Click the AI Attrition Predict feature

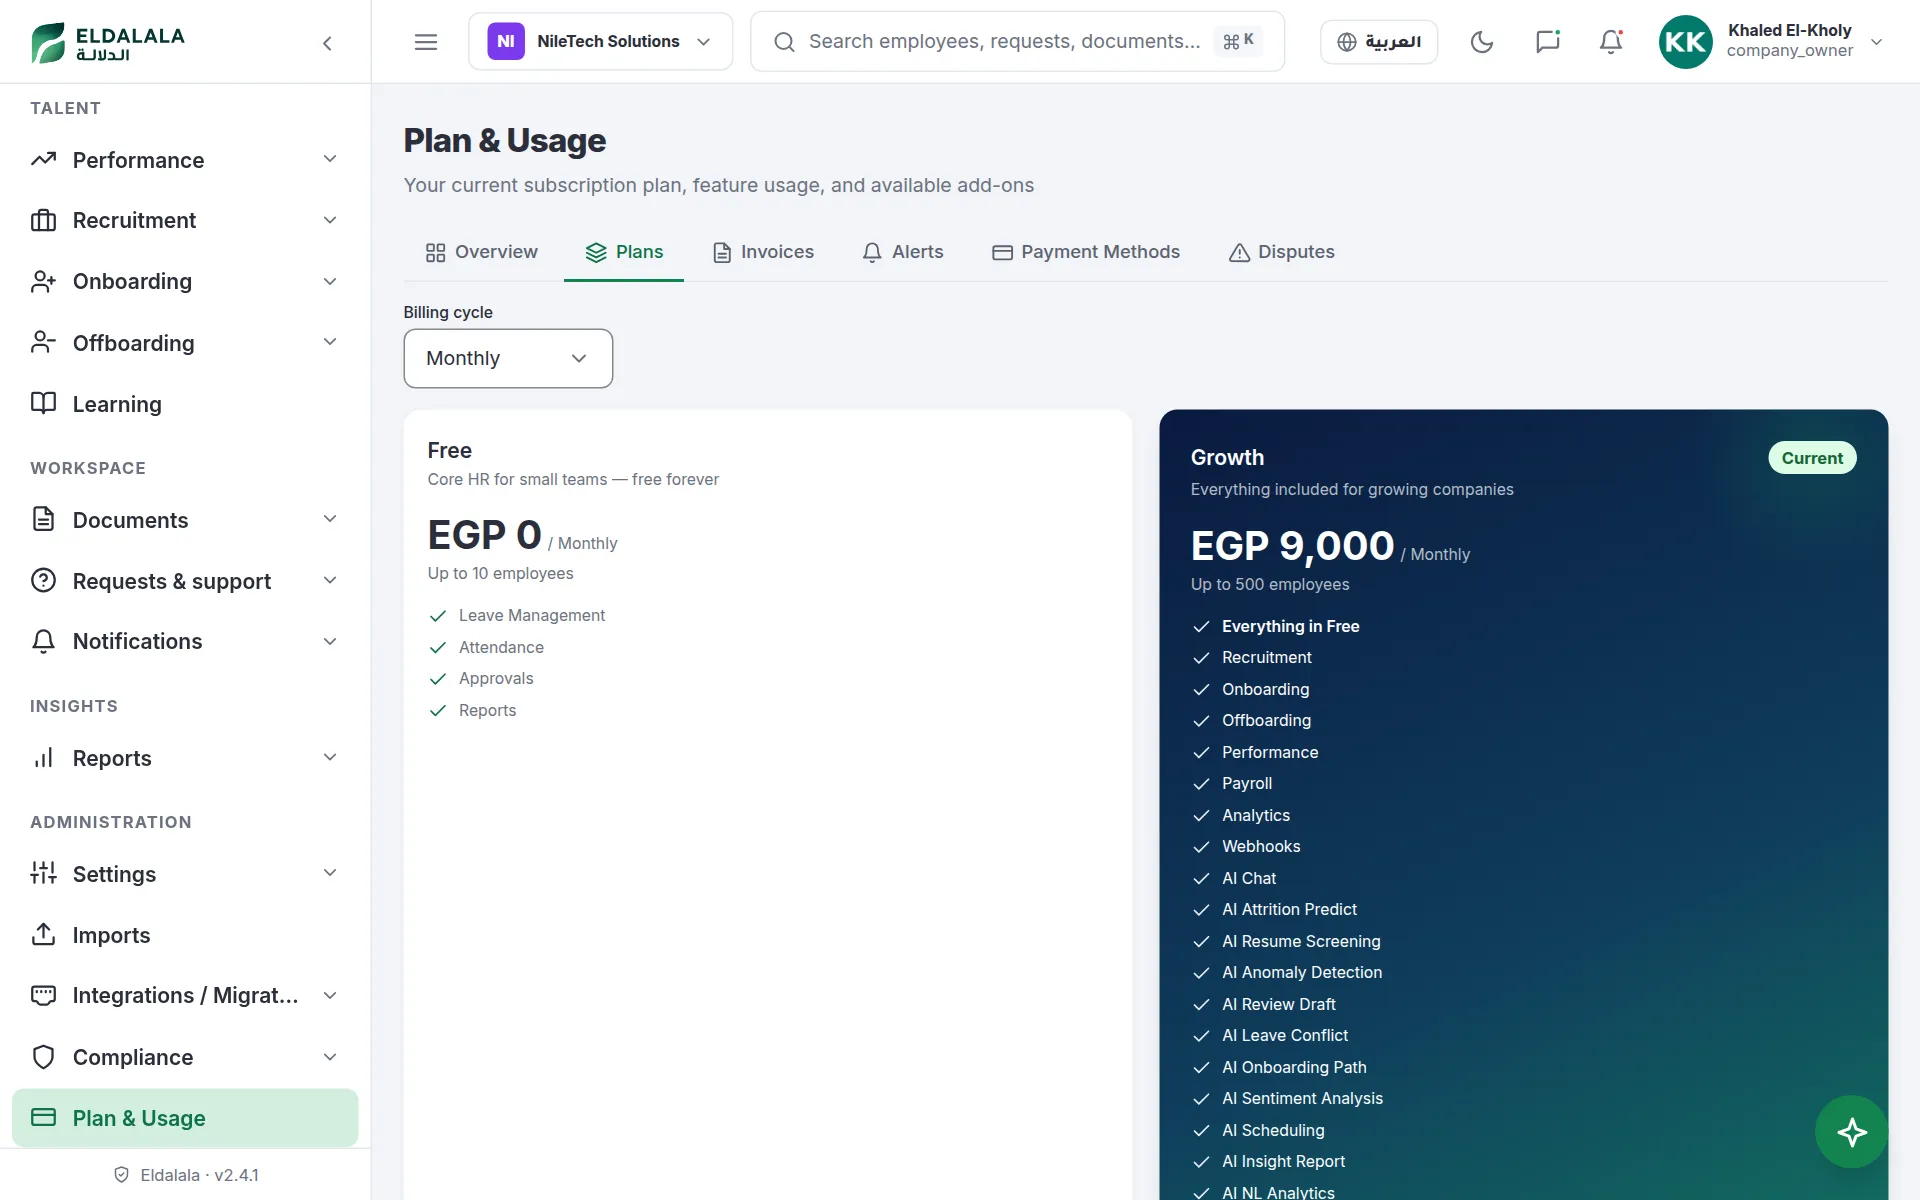coord(1289,910)
